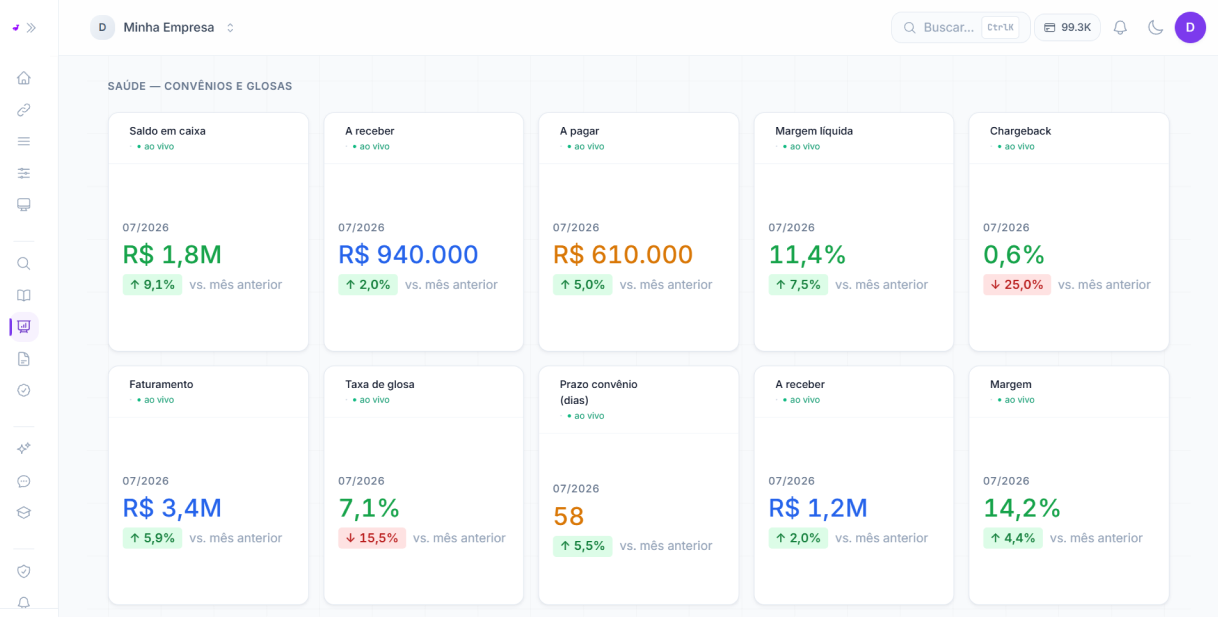Image resolution: width=1218 pixels, height=617 pixels.
Task: Open the user avatar D menu
Action: tap(1190, 28)
